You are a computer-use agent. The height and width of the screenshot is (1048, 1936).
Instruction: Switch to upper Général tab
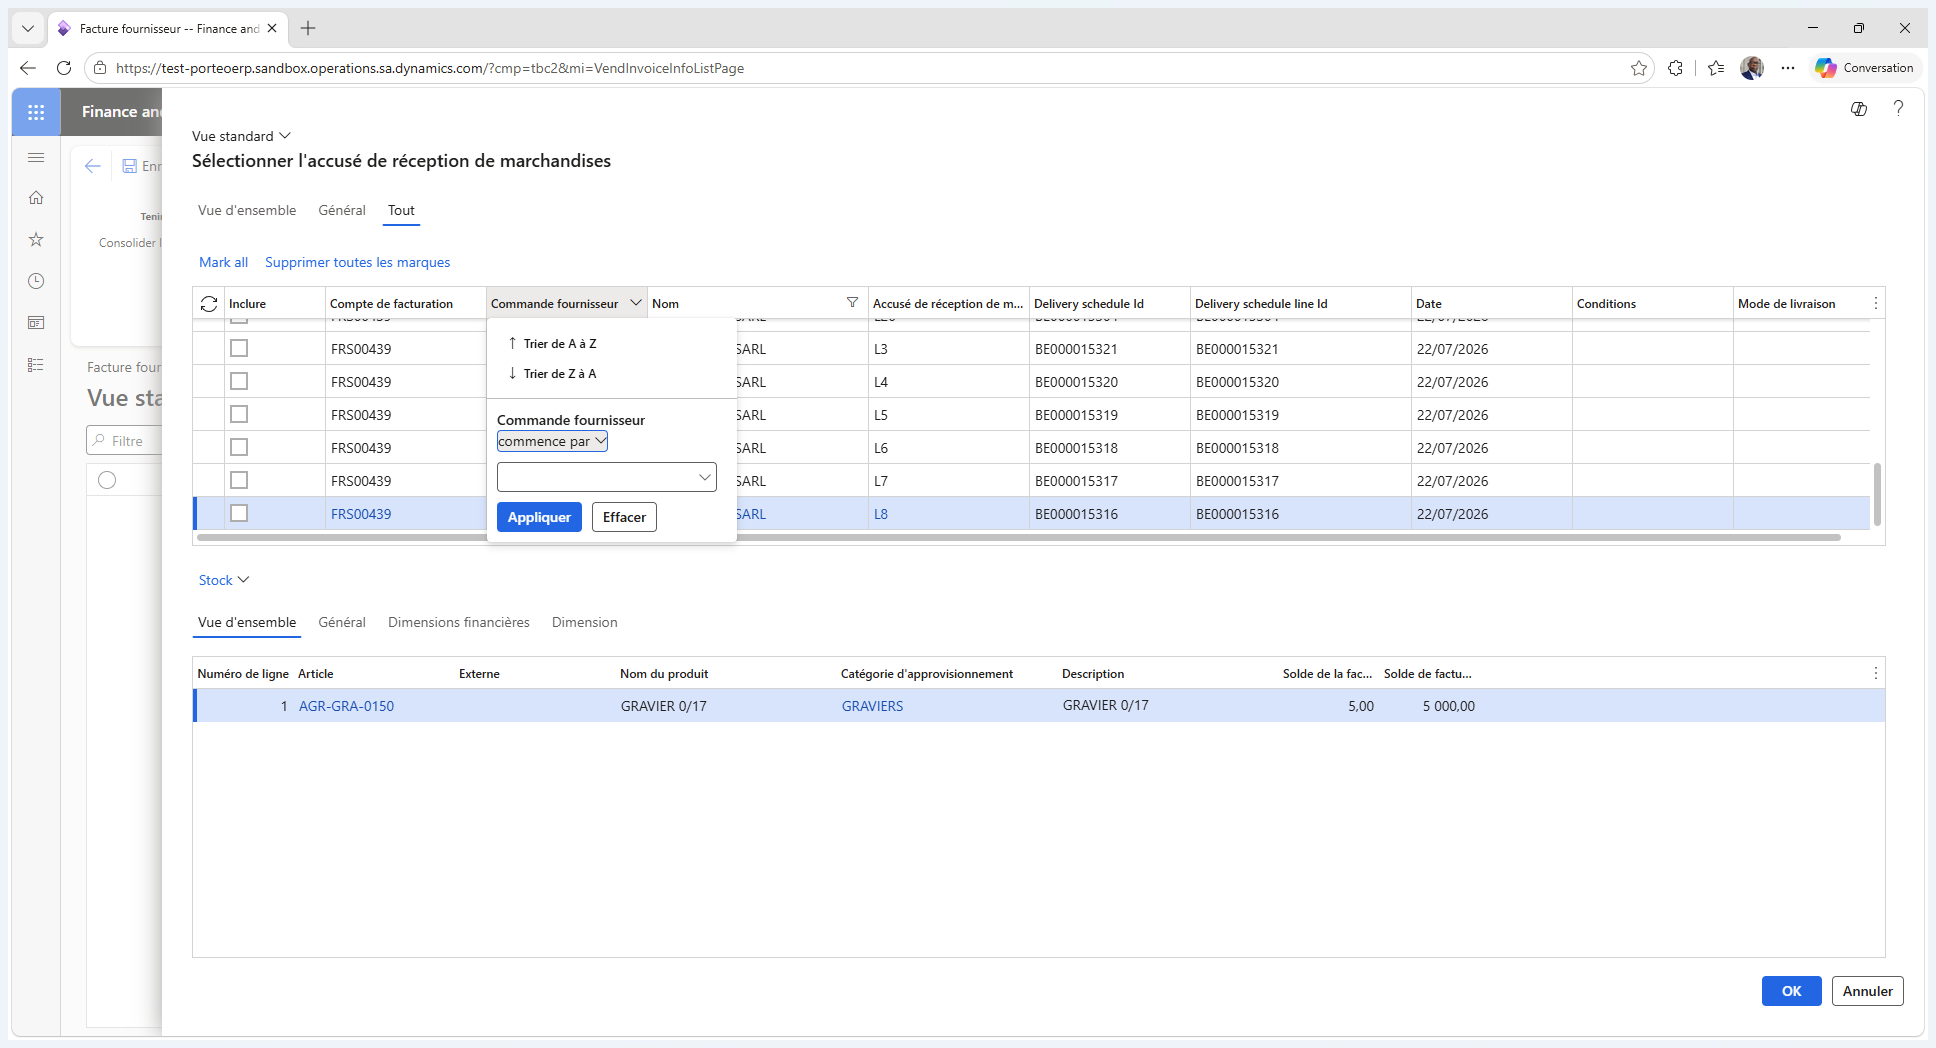(x=342, y=210)
